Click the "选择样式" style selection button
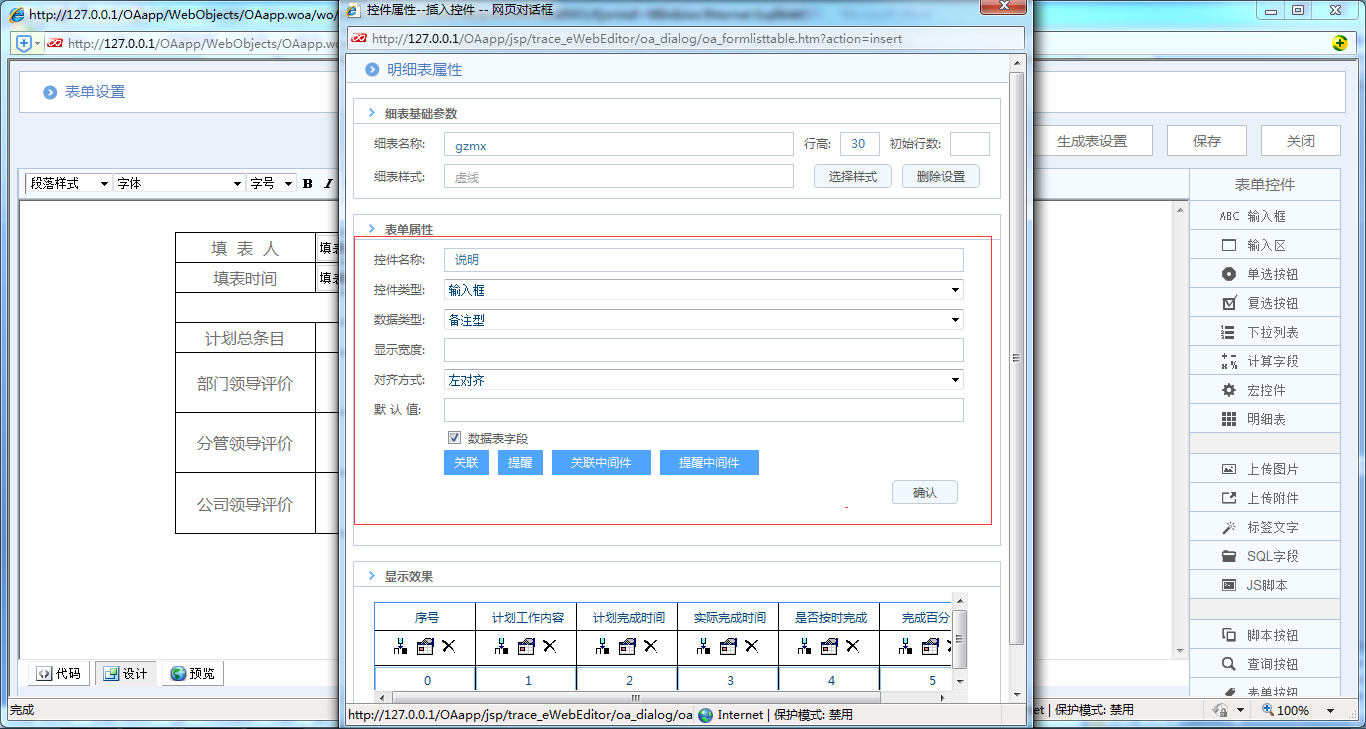The image size is (1366, 729). coord(852,175)
